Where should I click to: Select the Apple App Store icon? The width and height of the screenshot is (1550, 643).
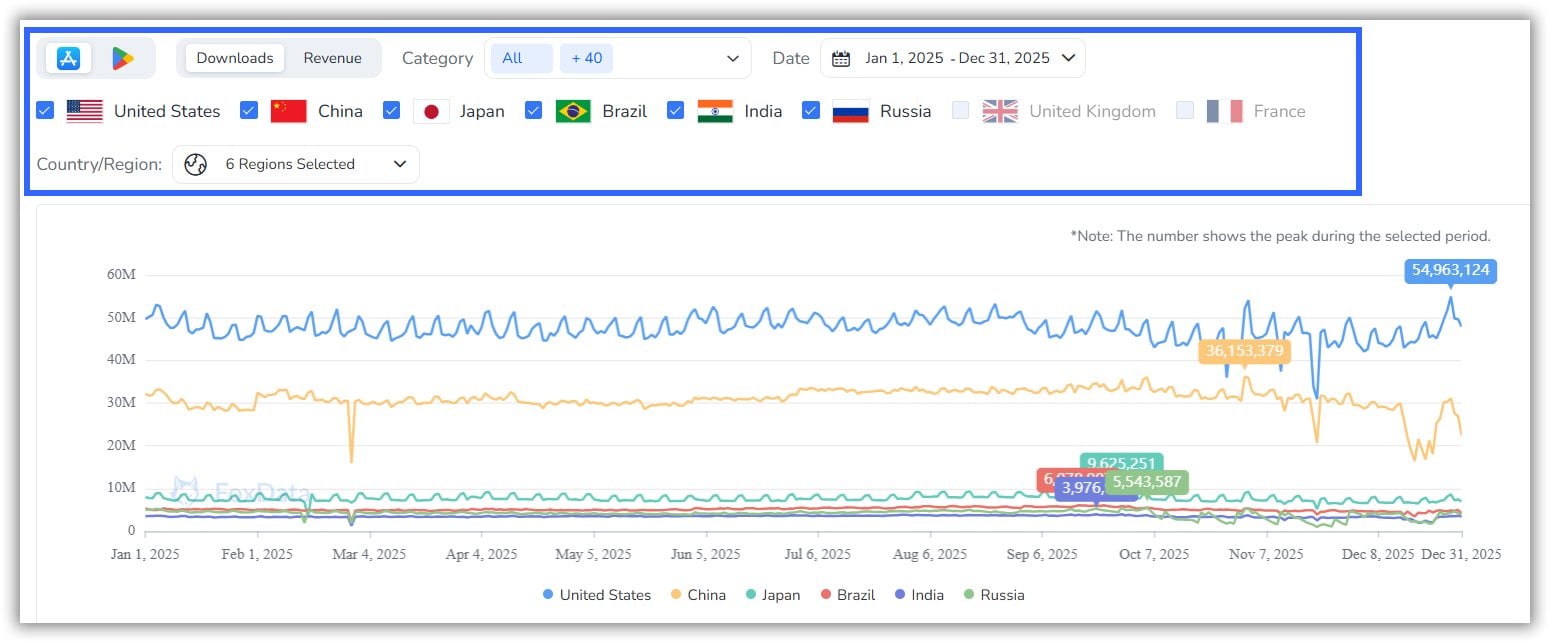tap(68, 58)
